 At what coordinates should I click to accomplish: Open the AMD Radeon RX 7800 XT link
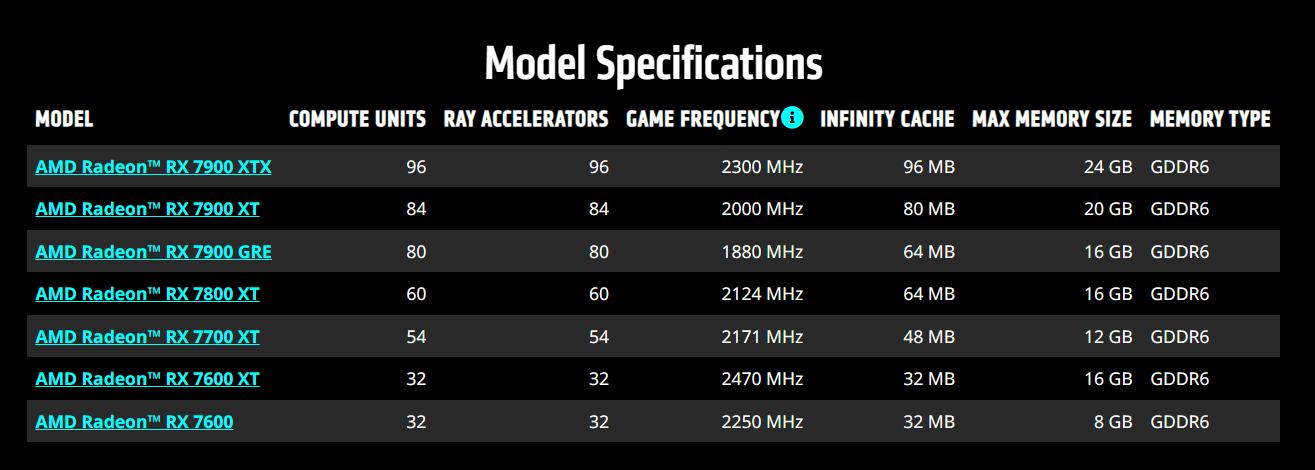[x=148, y=294]
